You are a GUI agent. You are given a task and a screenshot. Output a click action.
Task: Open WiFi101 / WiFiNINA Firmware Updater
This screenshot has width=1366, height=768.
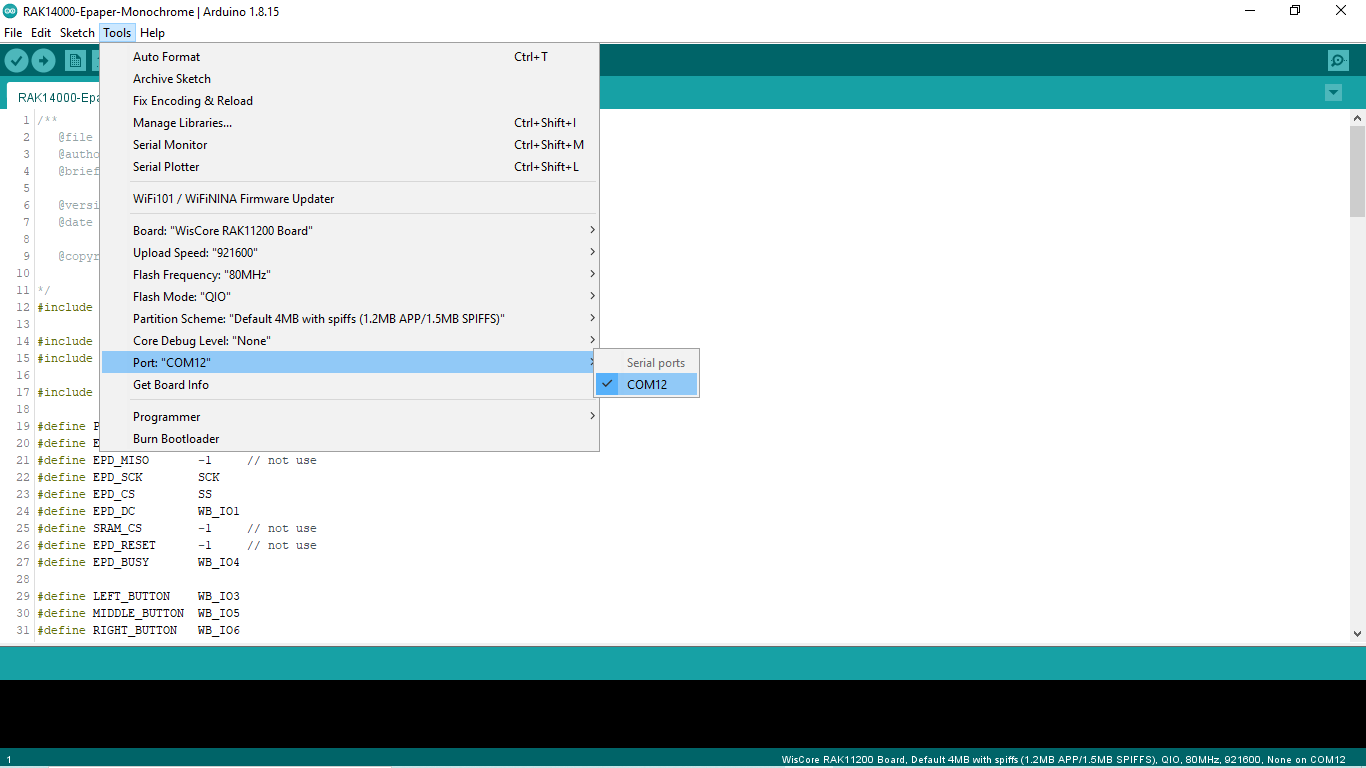(350, 199)
